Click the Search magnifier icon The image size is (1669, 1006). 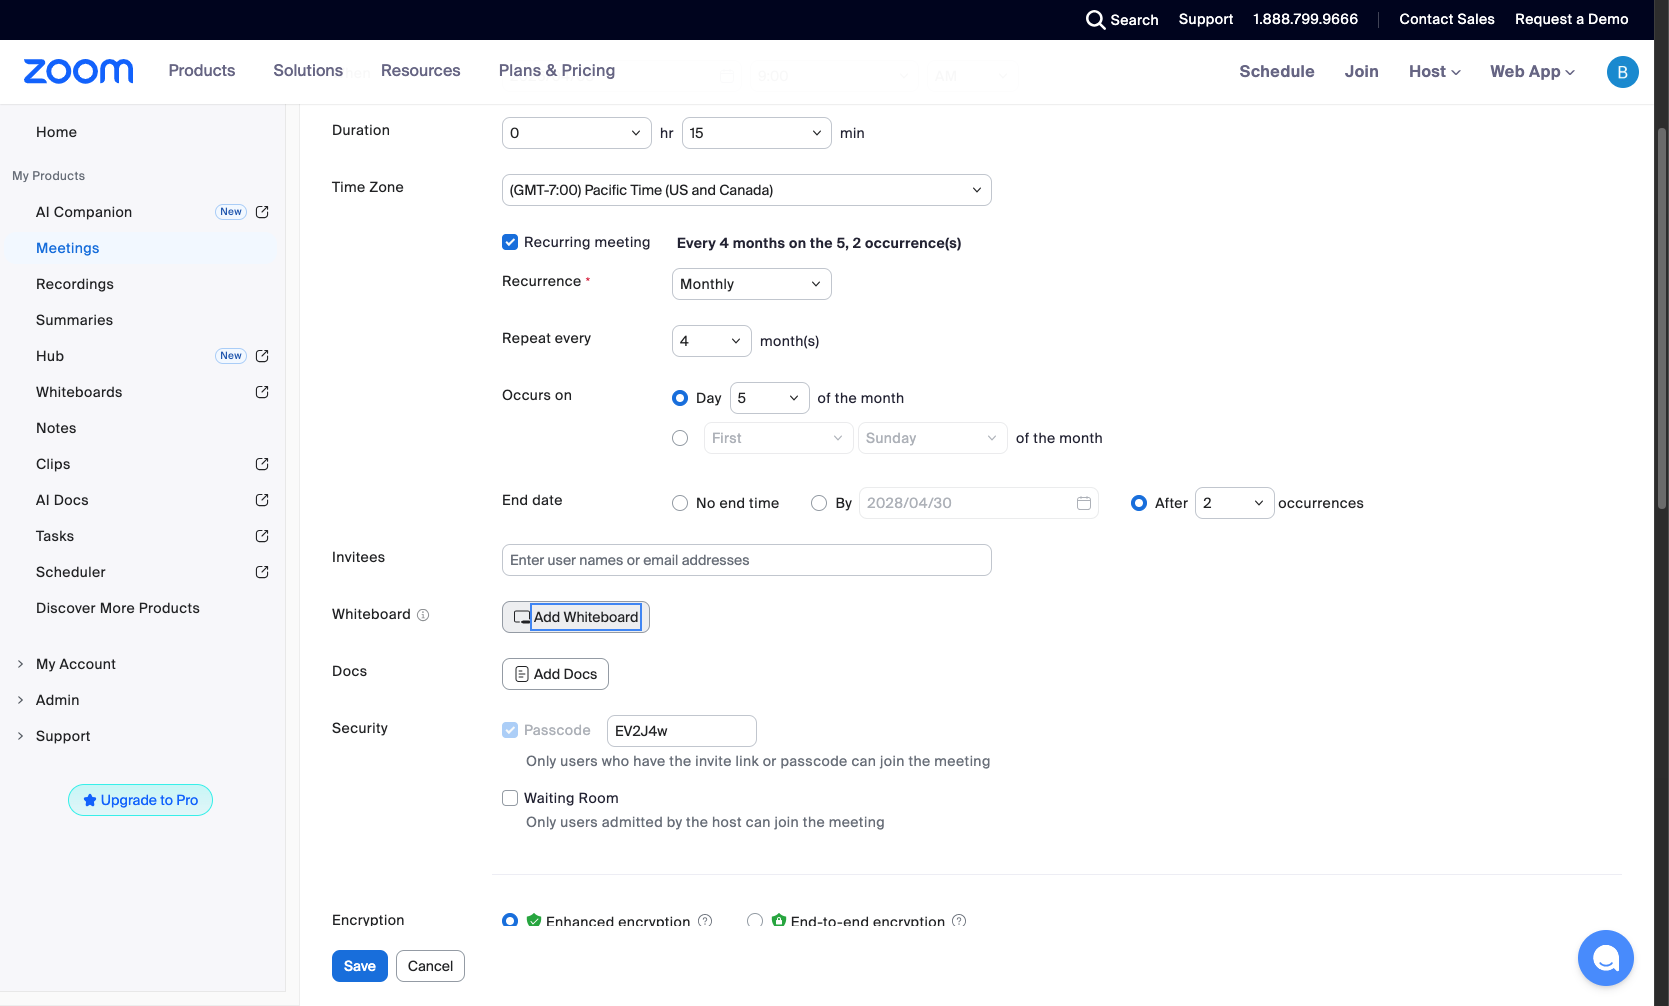[1095, 20]
